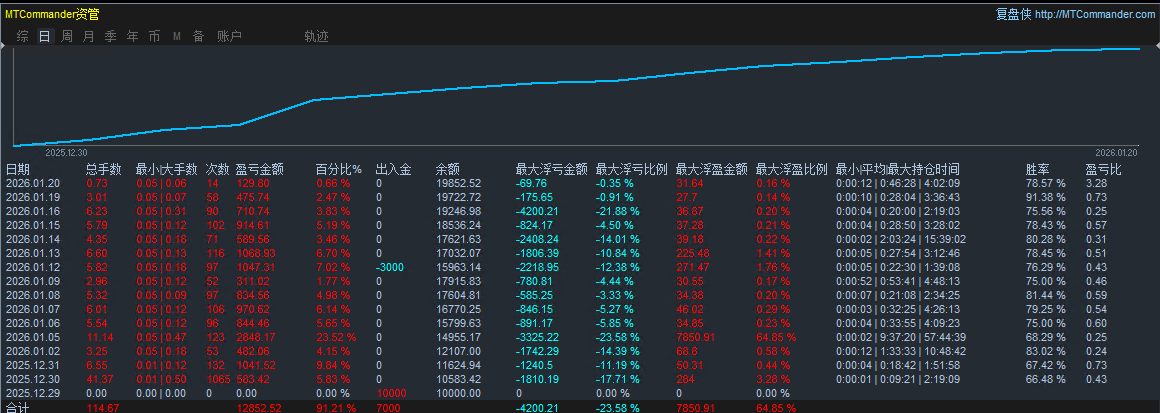This screenshot has width=1160, height=413.
Task: Select the 日 daily tab
Action: click(x=45, y=36)
